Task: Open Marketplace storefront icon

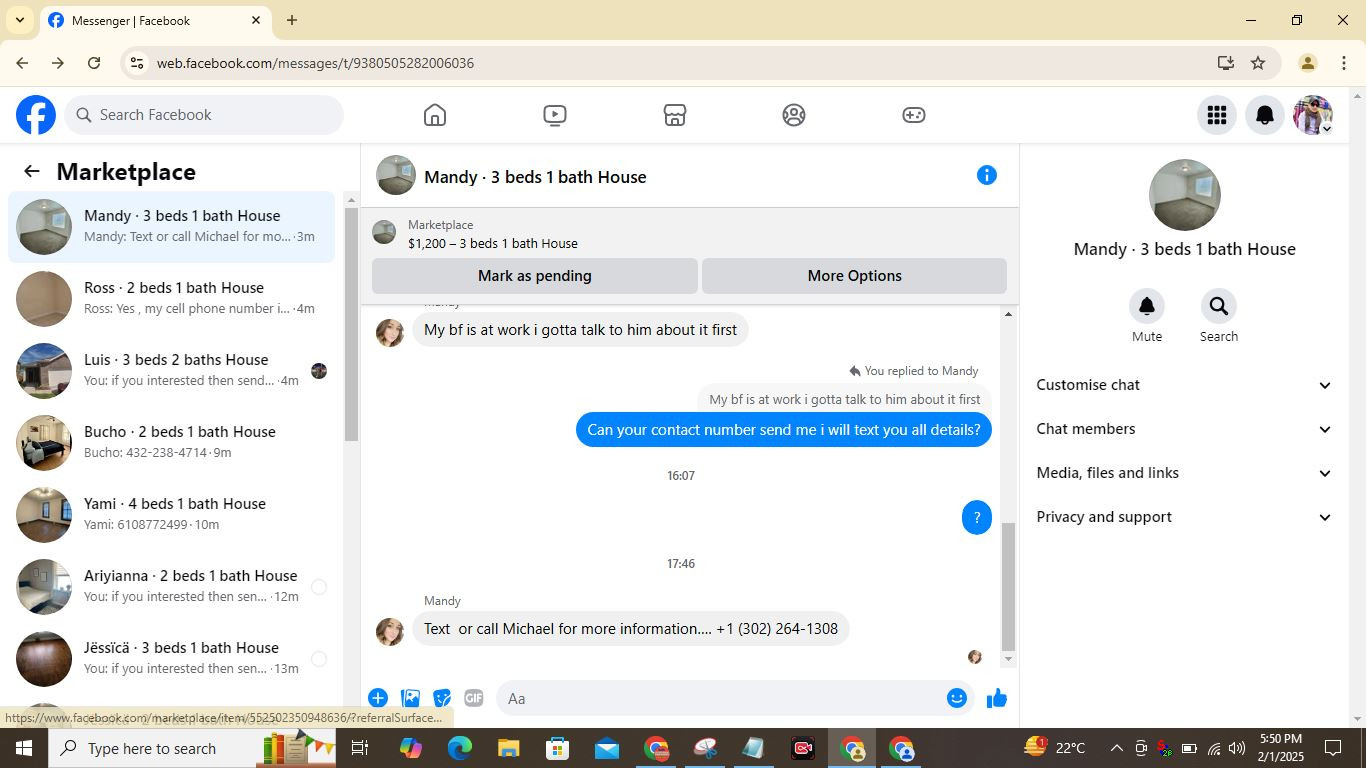Action: 675,115
